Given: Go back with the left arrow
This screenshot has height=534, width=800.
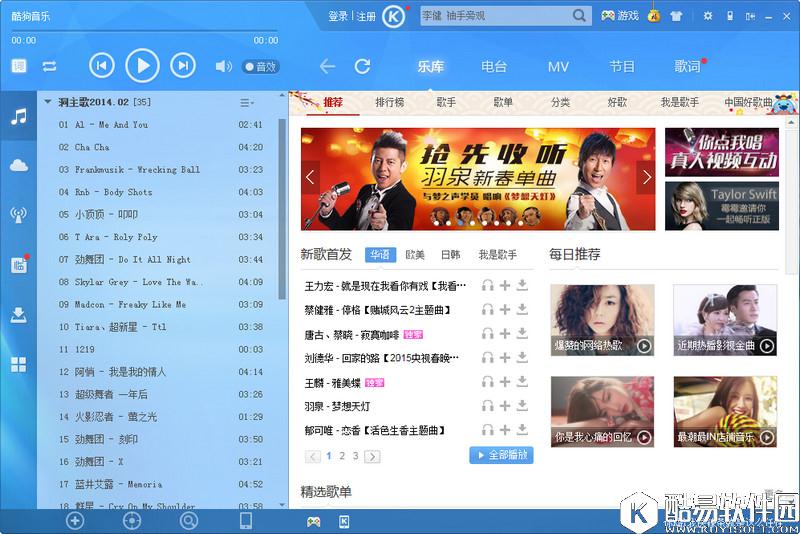Looking at the screenshot, I should (327, 66).
